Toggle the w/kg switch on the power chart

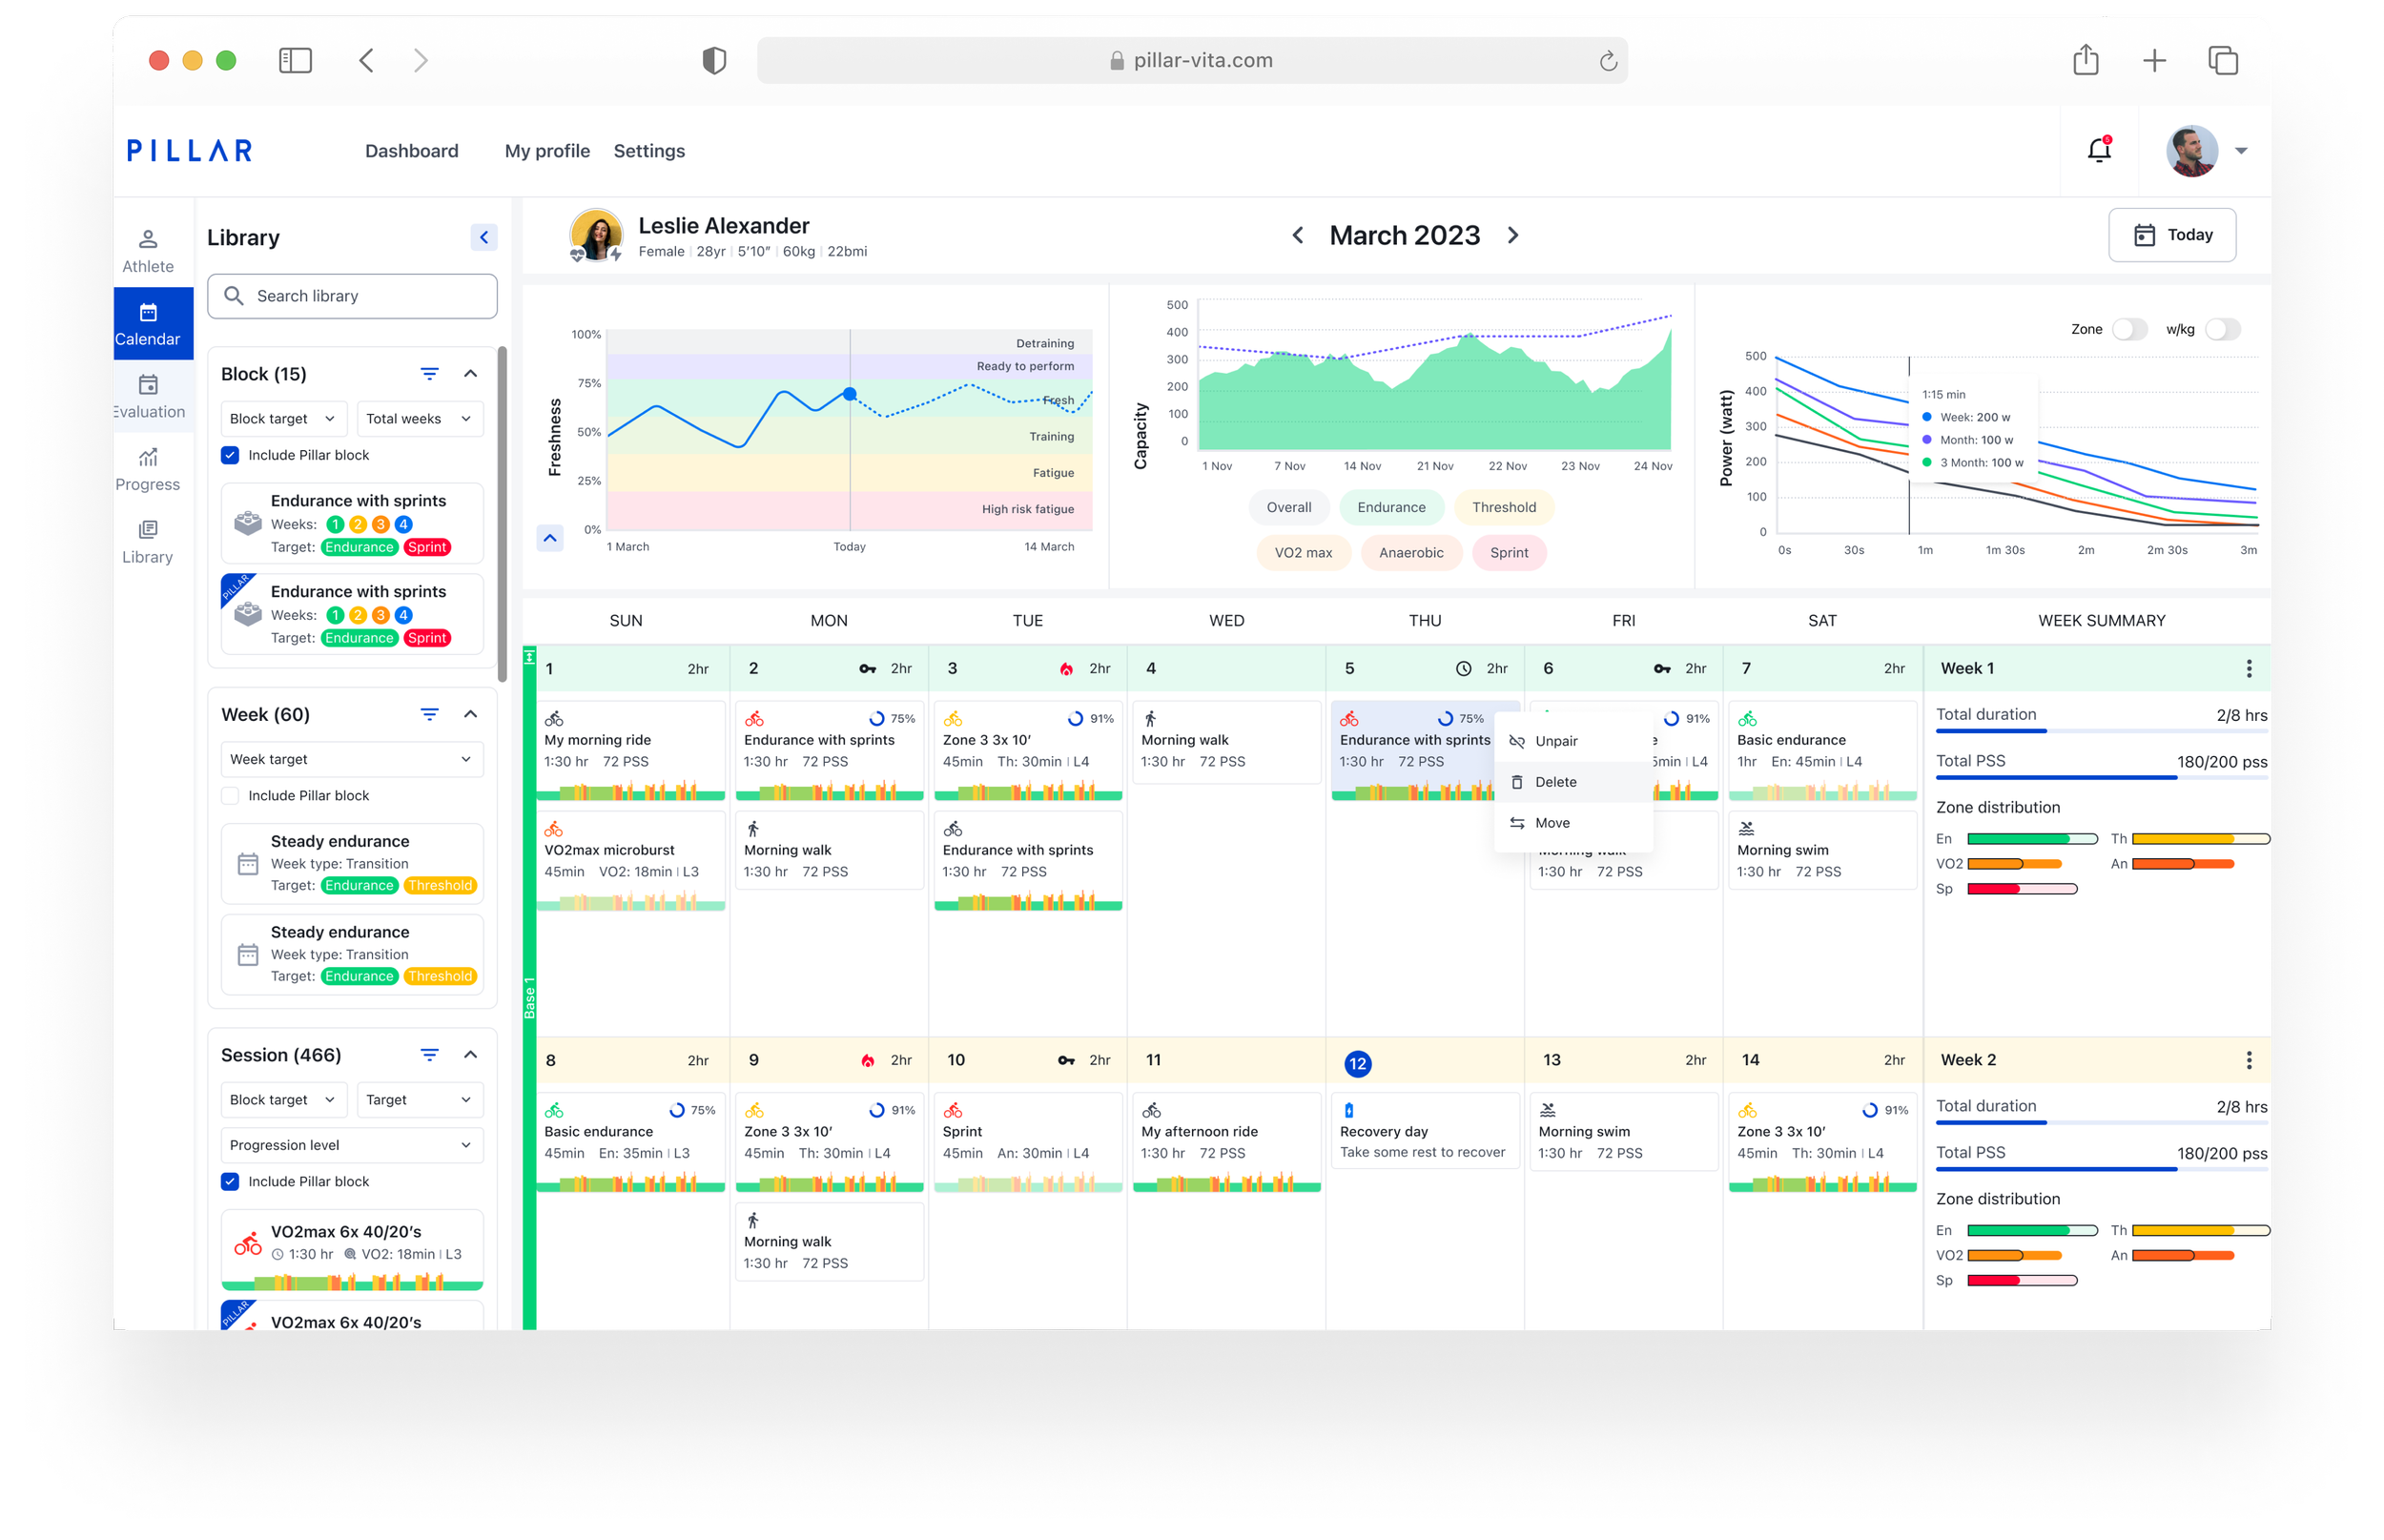click(x=2222, y=329)
